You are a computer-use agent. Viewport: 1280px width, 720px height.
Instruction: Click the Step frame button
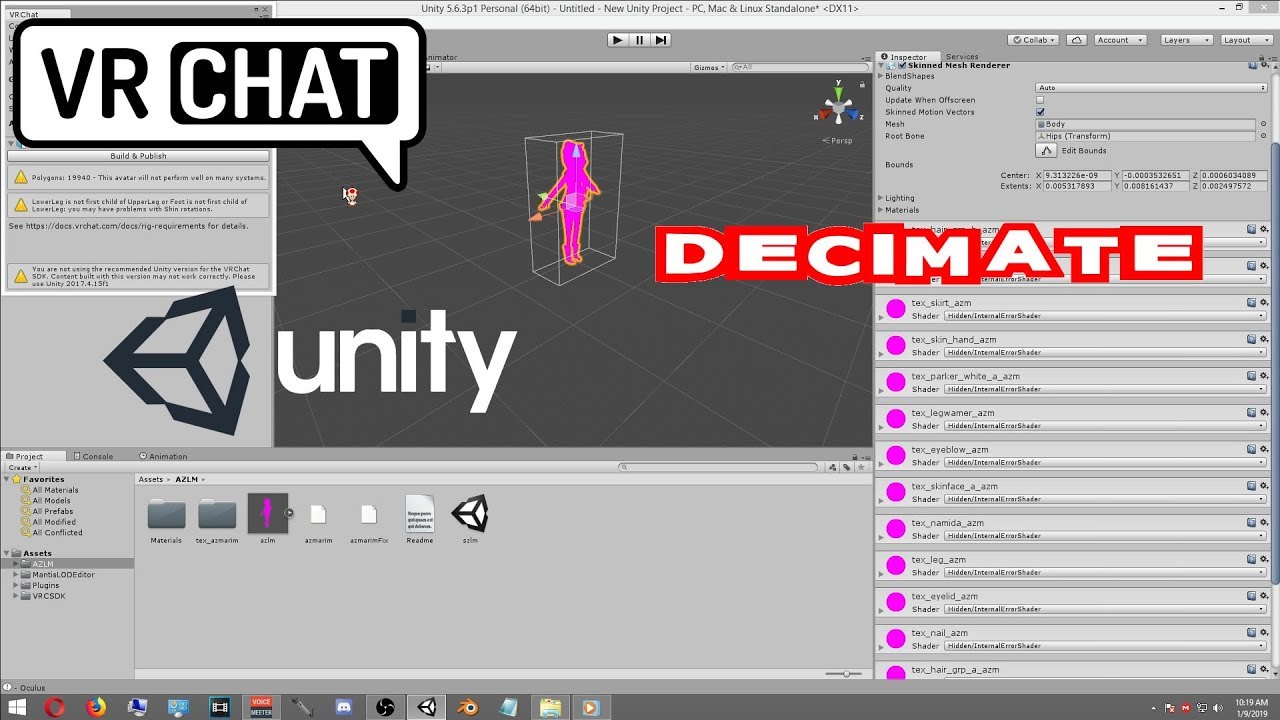[660, 40]
